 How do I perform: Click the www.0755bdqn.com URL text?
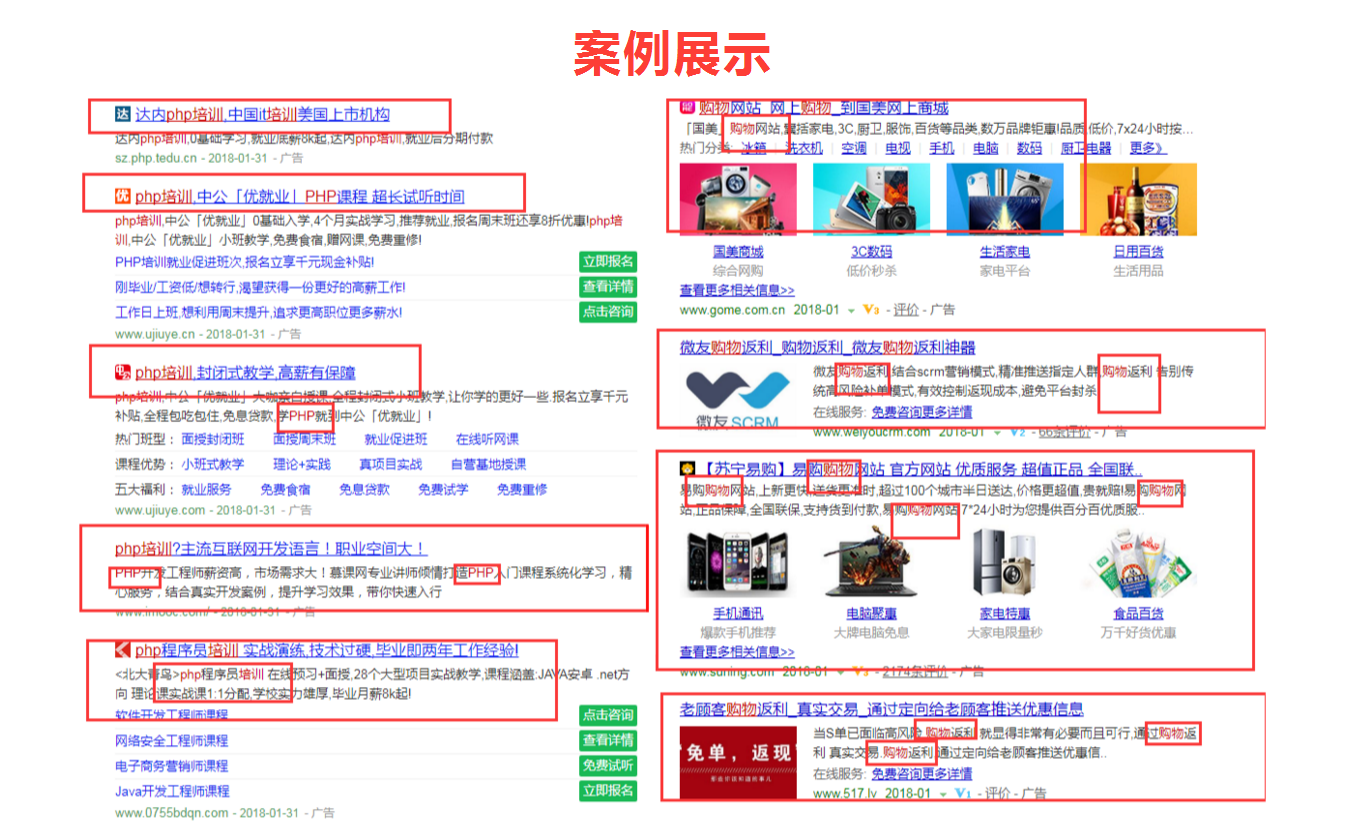tap(172, 813)
